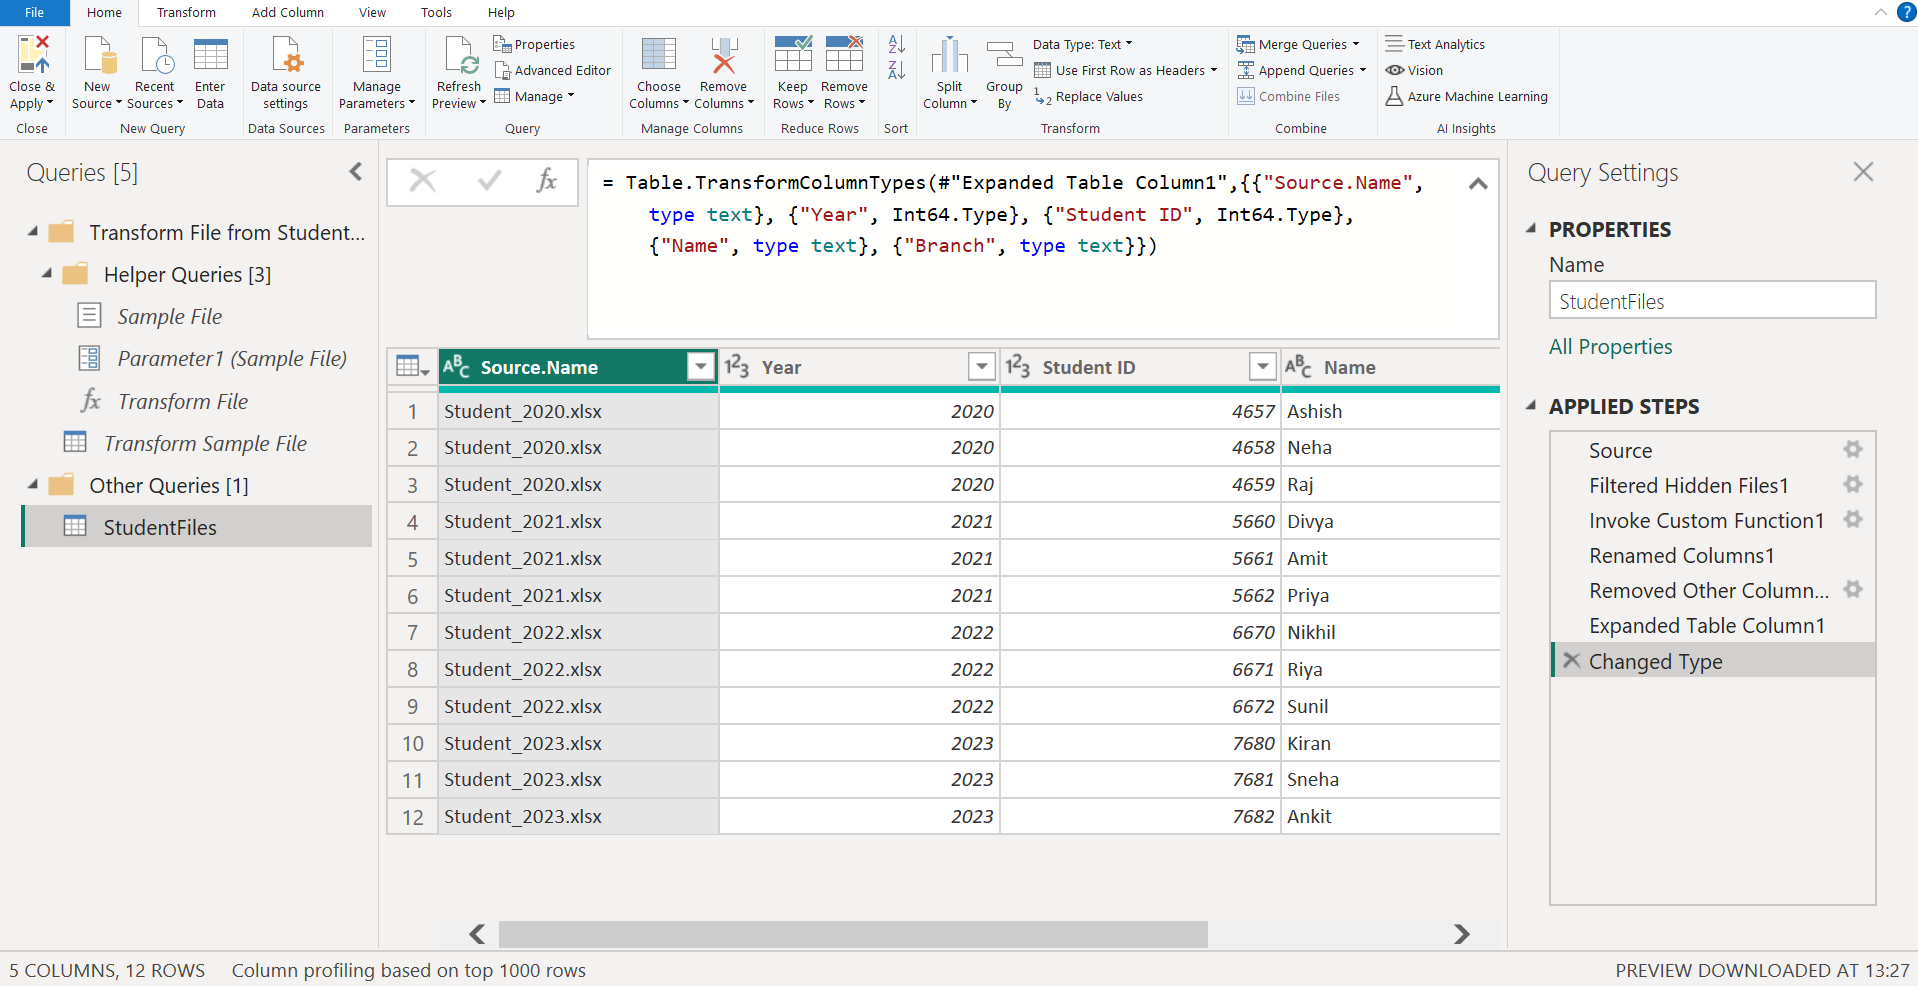Open All Properties link
1918x986 pixels.
click(1609, 346)
